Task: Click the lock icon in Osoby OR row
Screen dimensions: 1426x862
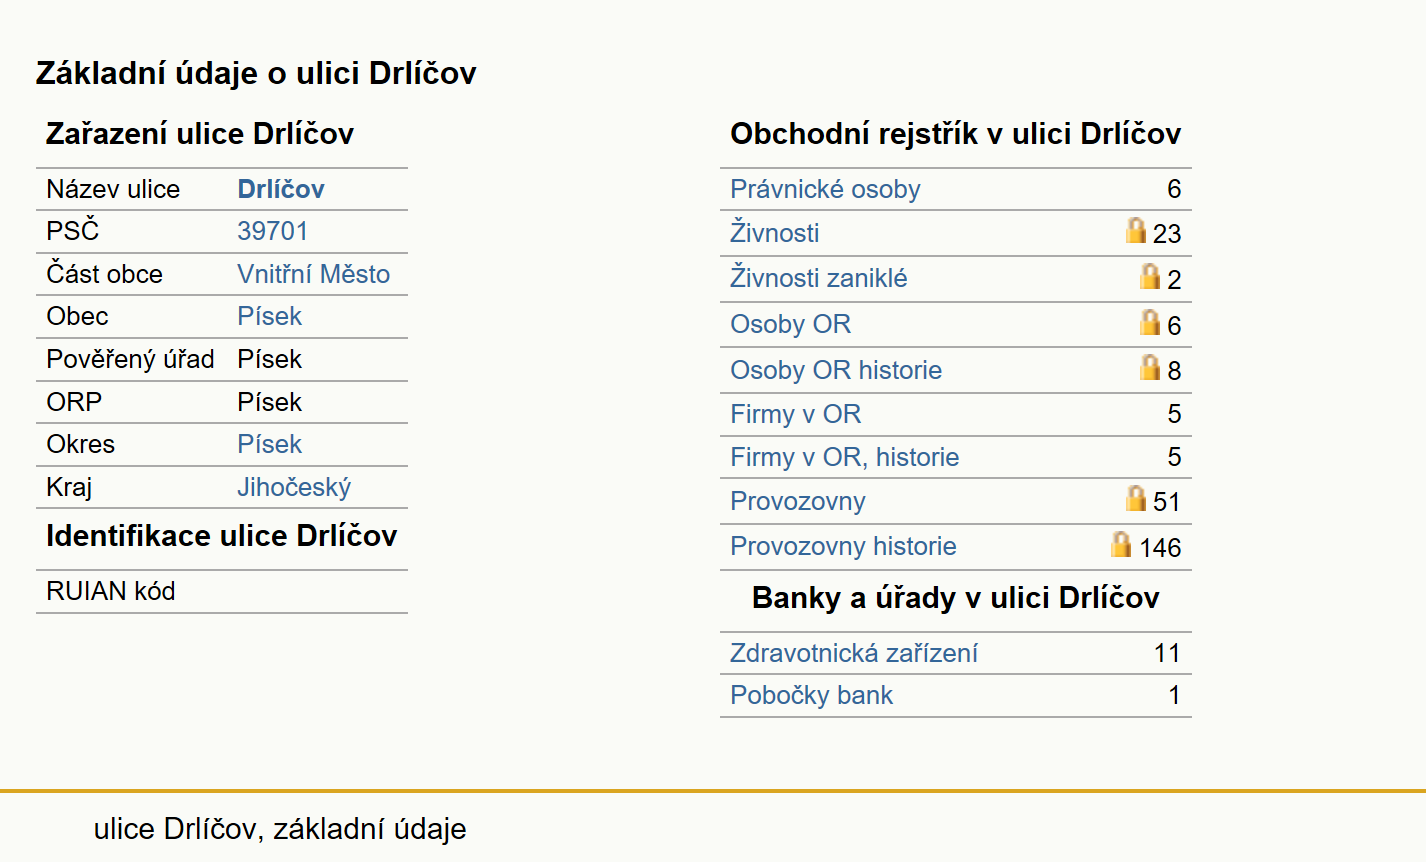Action: pyautogui.click(x=1150, y=322)
